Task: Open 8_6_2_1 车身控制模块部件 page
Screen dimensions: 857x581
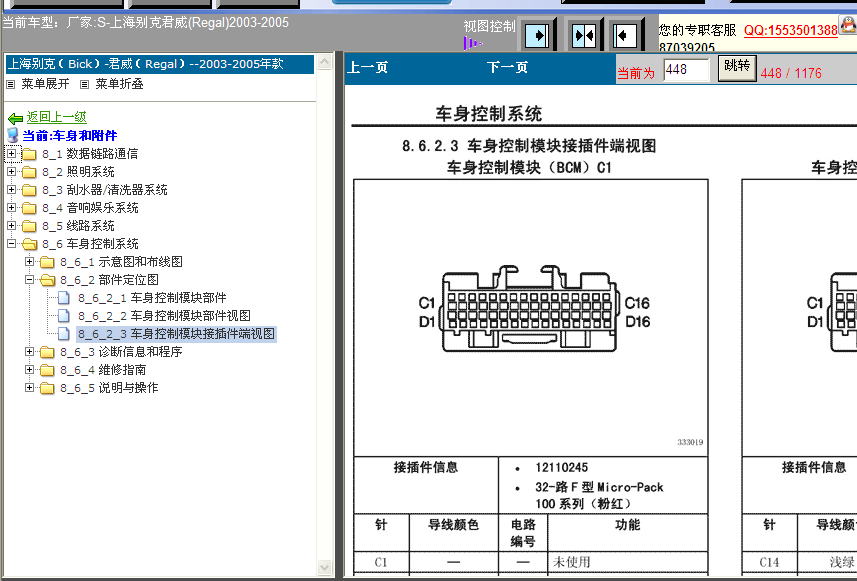Action: pyautogui.click(x=152, y=298)
